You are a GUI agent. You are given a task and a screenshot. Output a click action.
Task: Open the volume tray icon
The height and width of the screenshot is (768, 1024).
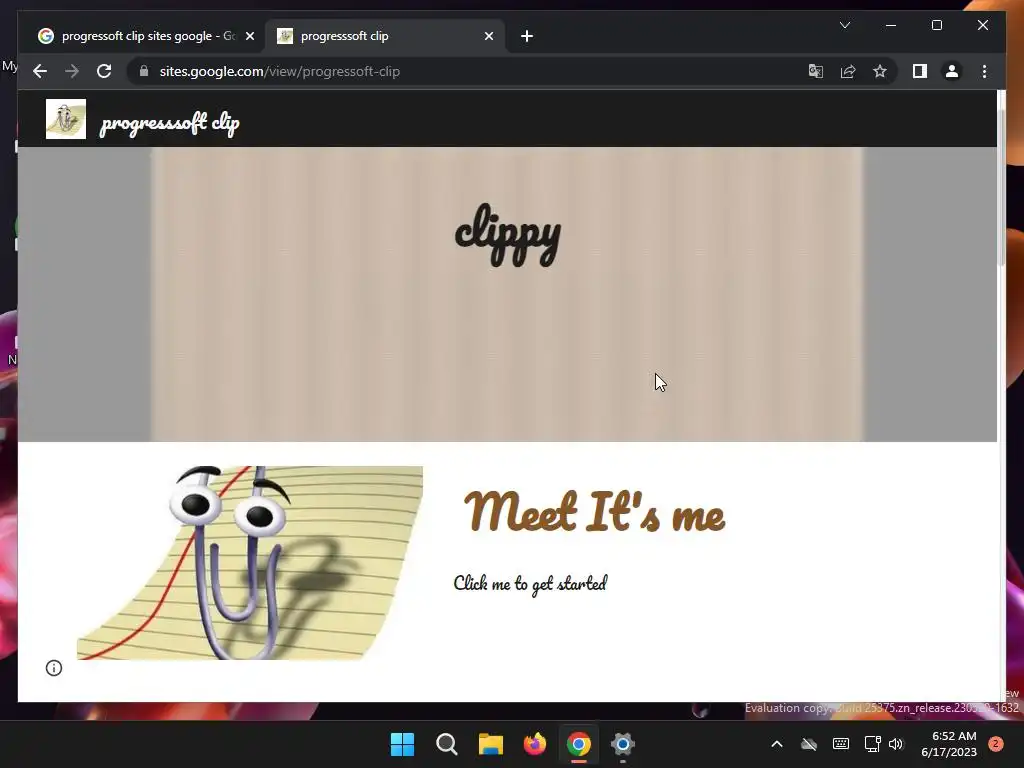895,744
